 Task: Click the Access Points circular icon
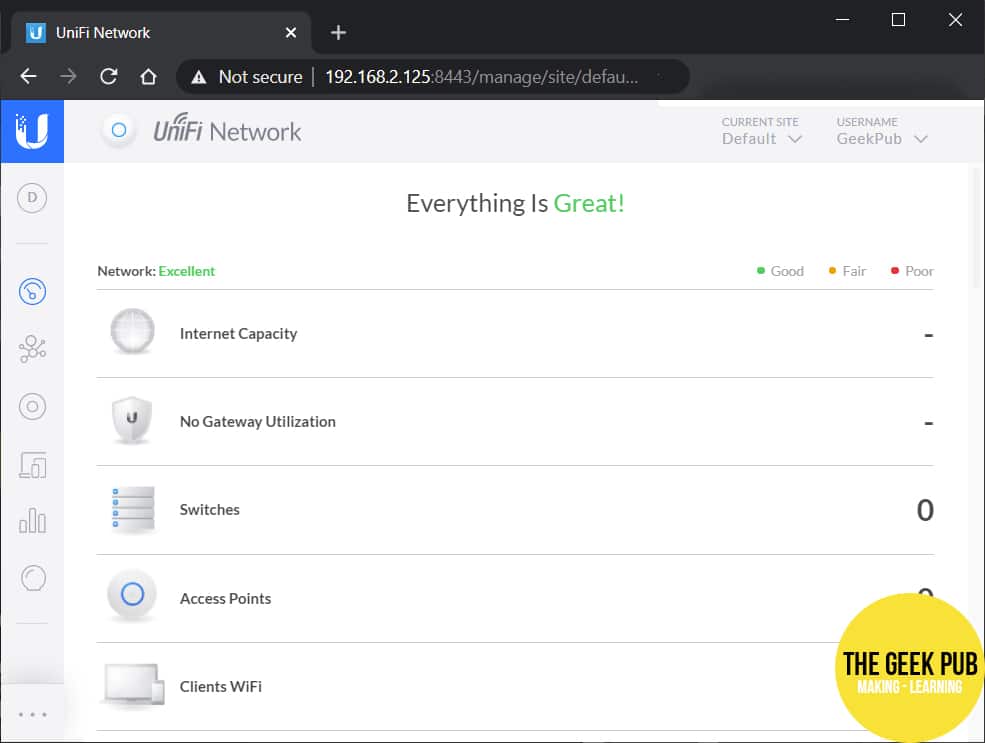pyautogui.click(x=132, y=594)
